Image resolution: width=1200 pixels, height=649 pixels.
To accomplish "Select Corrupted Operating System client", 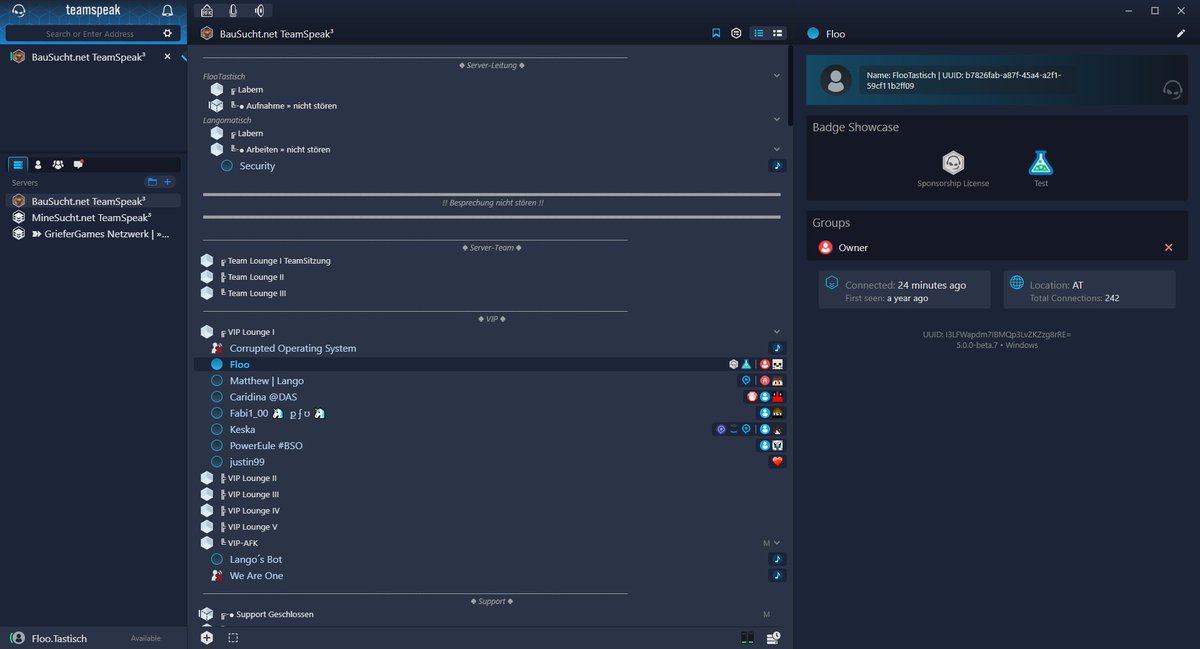I will point(293,348).
